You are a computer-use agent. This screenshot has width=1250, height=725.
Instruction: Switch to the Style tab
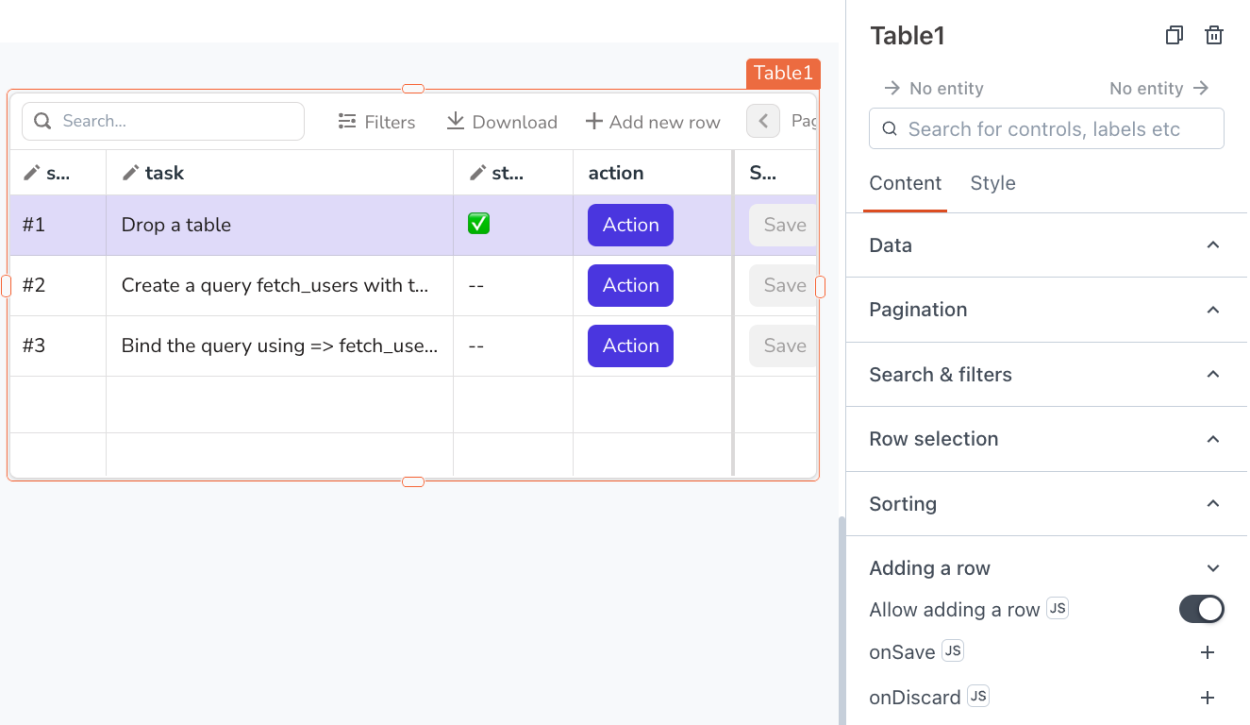point(992,183)
